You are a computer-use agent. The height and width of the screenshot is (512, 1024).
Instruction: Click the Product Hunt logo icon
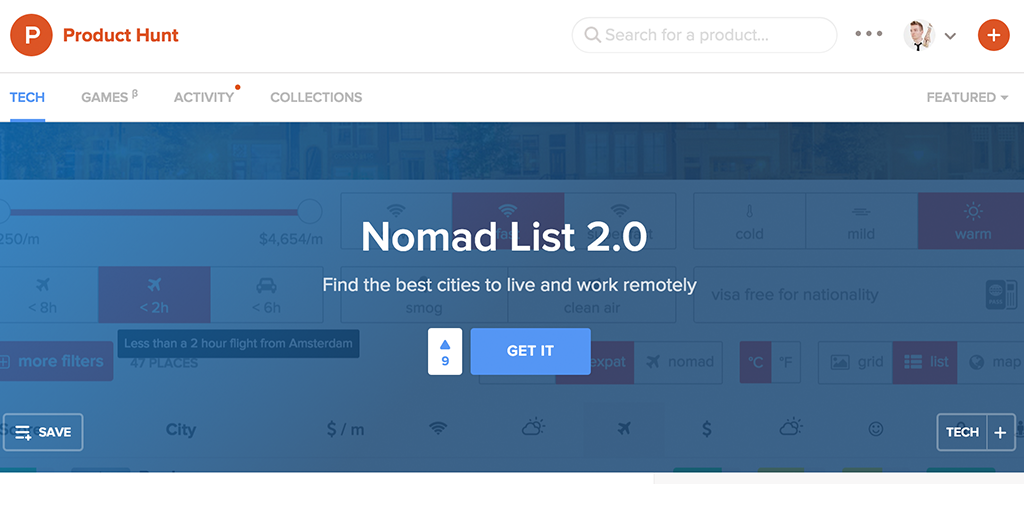31,35
